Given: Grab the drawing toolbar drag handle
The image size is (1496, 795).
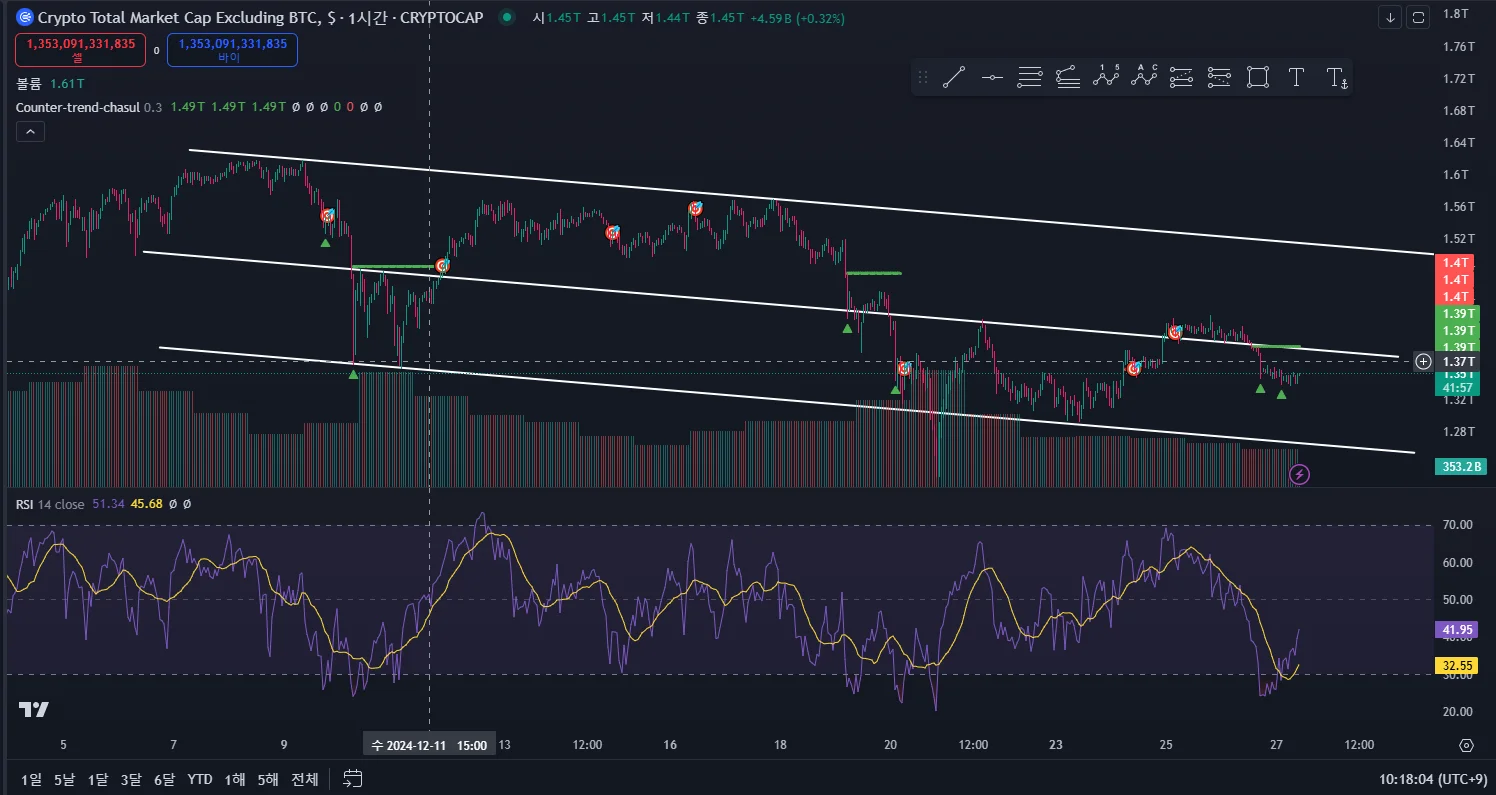Looking at the screenshot, I should pyautogui.click(x=923, y=77).
